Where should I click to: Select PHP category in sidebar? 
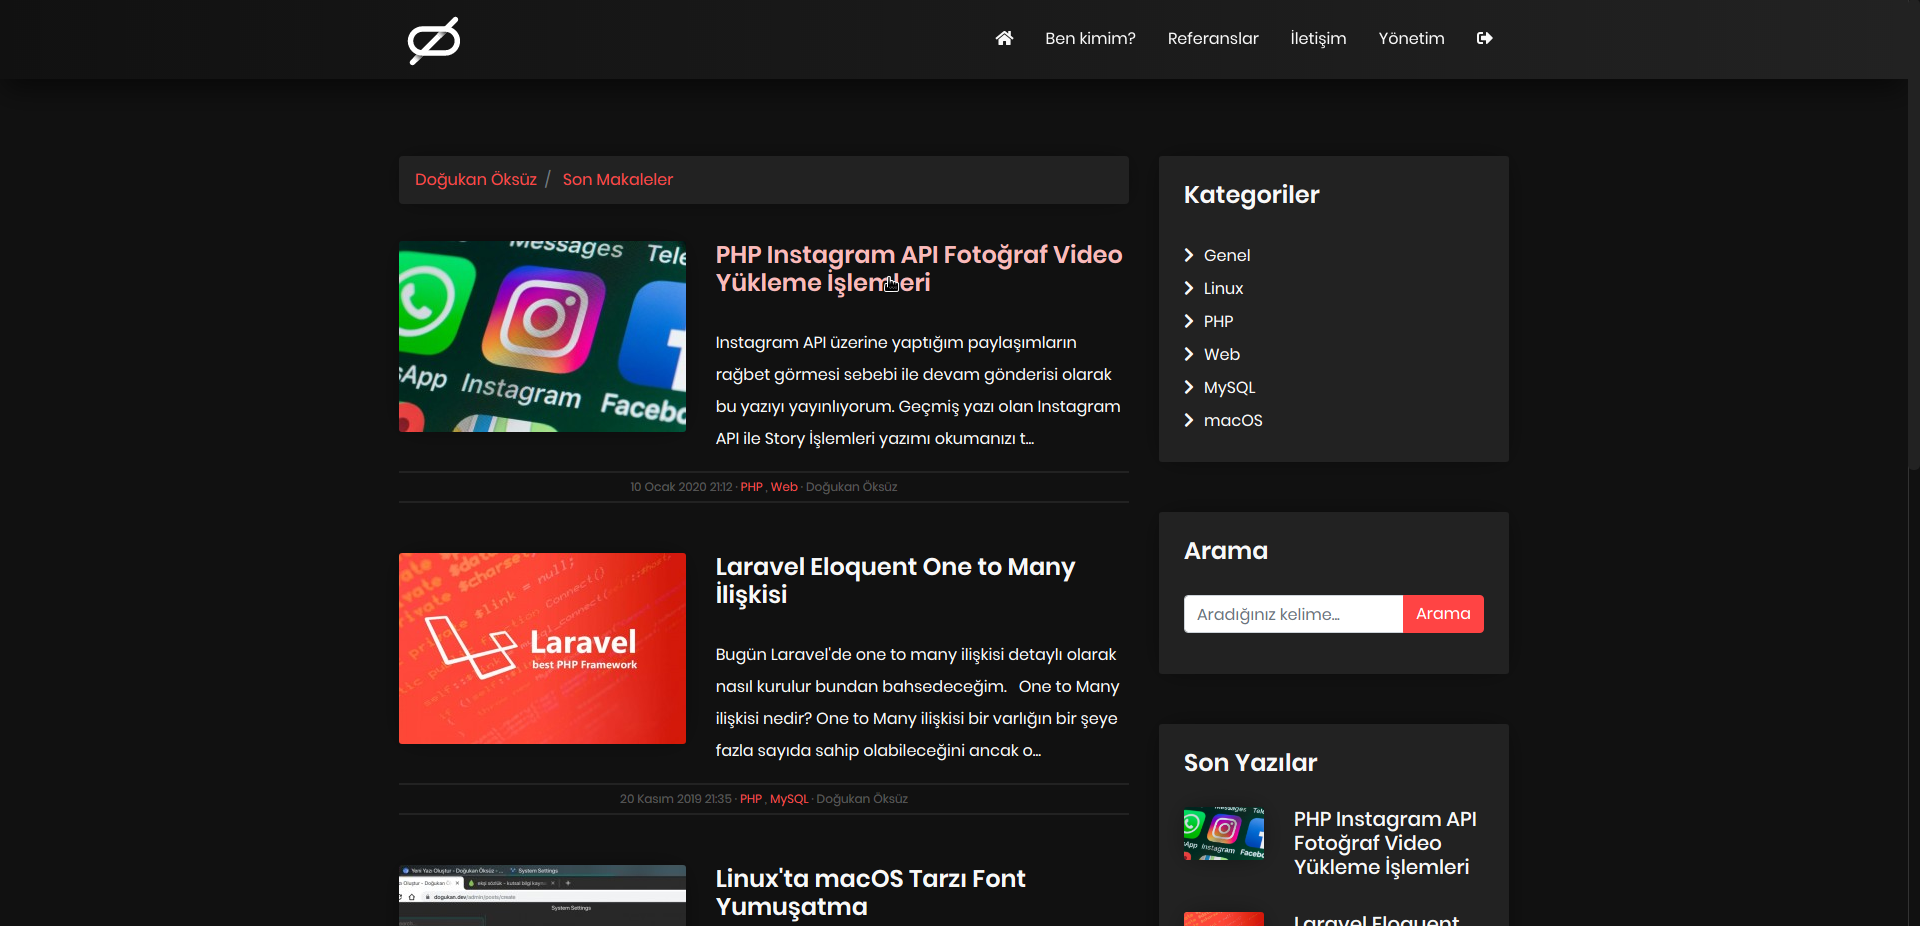pyautogui.click(x=1218, y=321)
